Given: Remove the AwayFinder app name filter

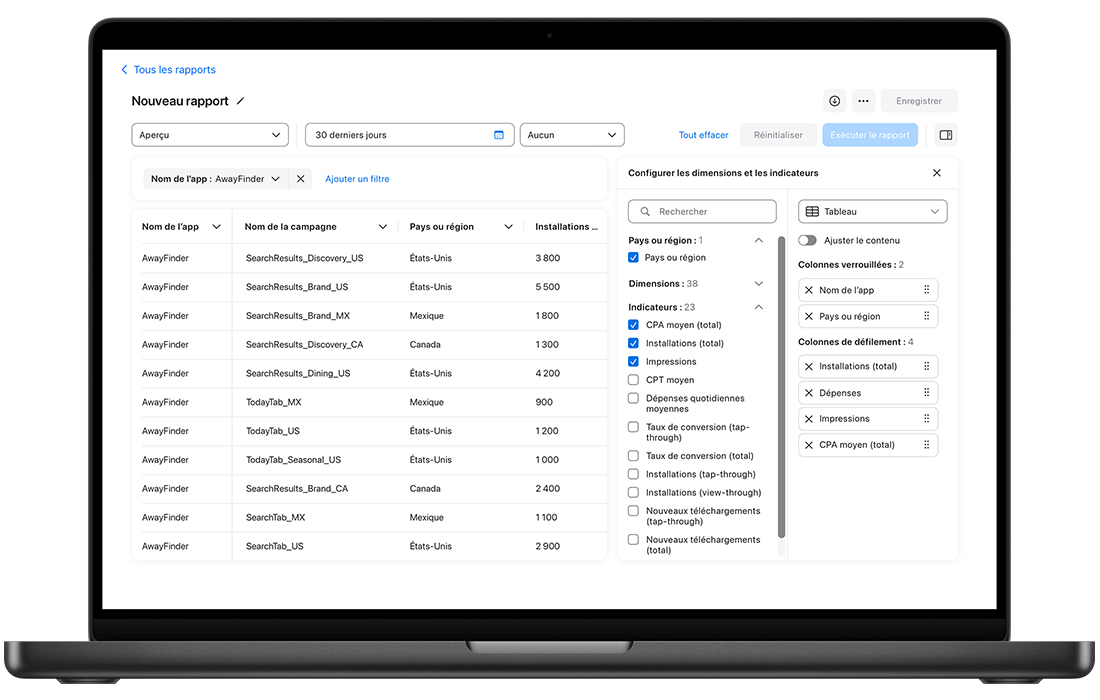Looking at the screenshot, I should coord(301,179).
